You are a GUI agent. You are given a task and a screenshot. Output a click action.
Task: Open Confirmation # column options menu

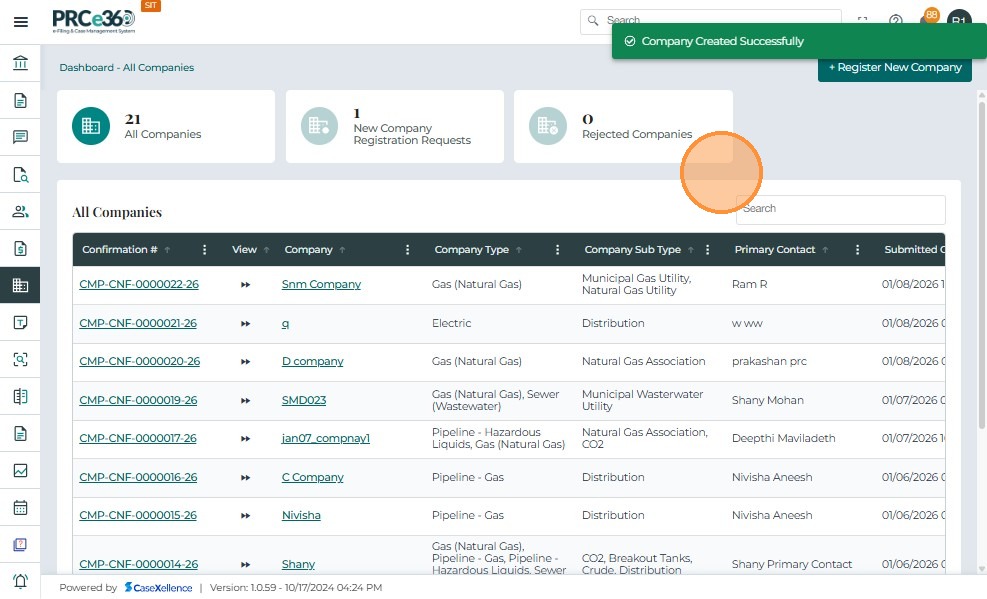pos(205,250)
